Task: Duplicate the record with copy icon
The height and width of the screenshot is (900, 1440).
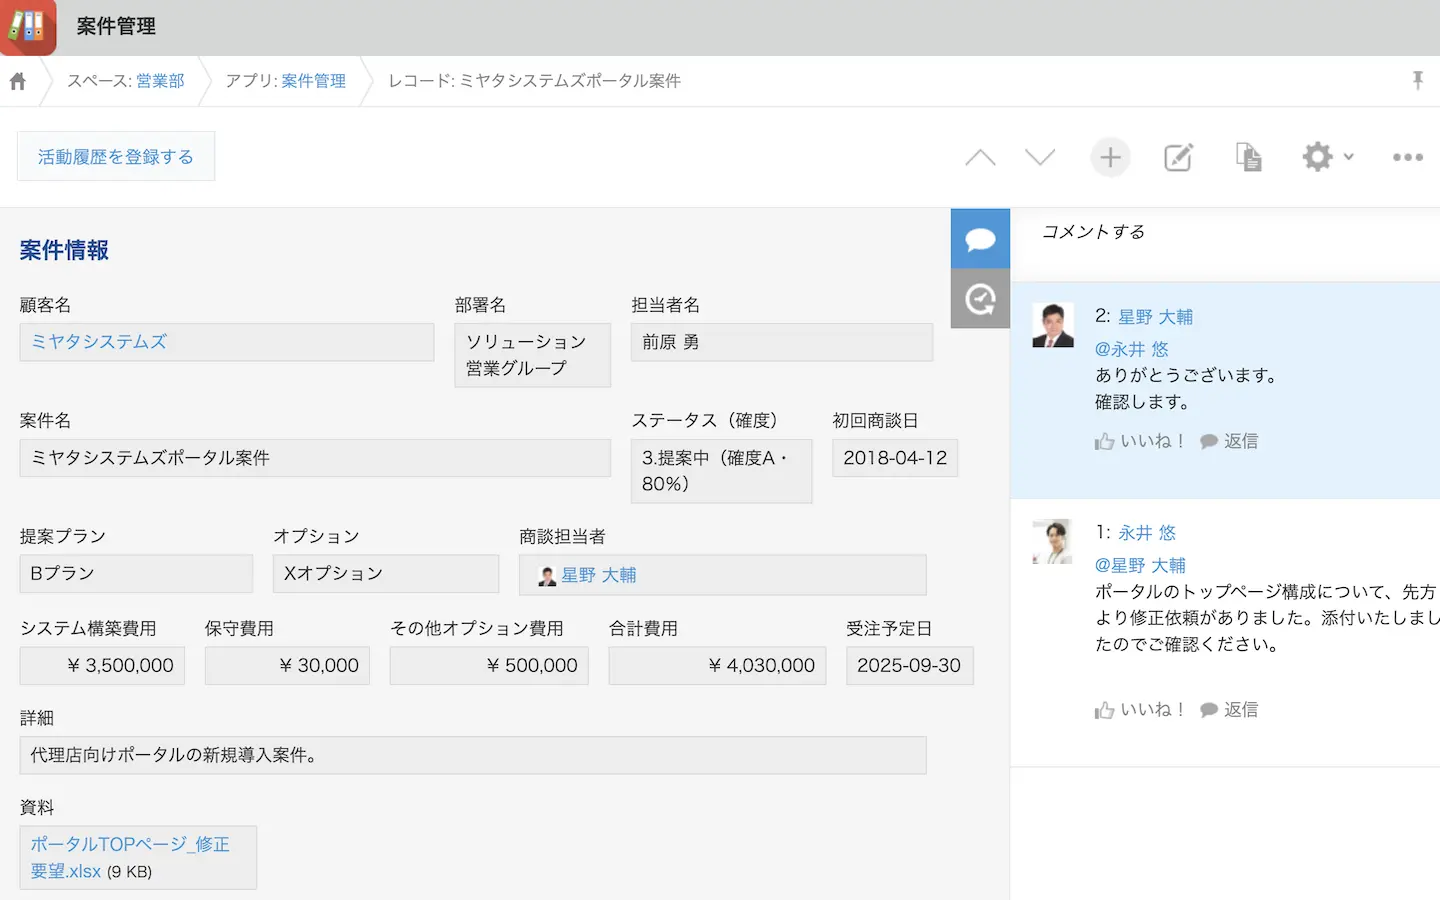Action: pyautogui.click(x=1248, y=157)
